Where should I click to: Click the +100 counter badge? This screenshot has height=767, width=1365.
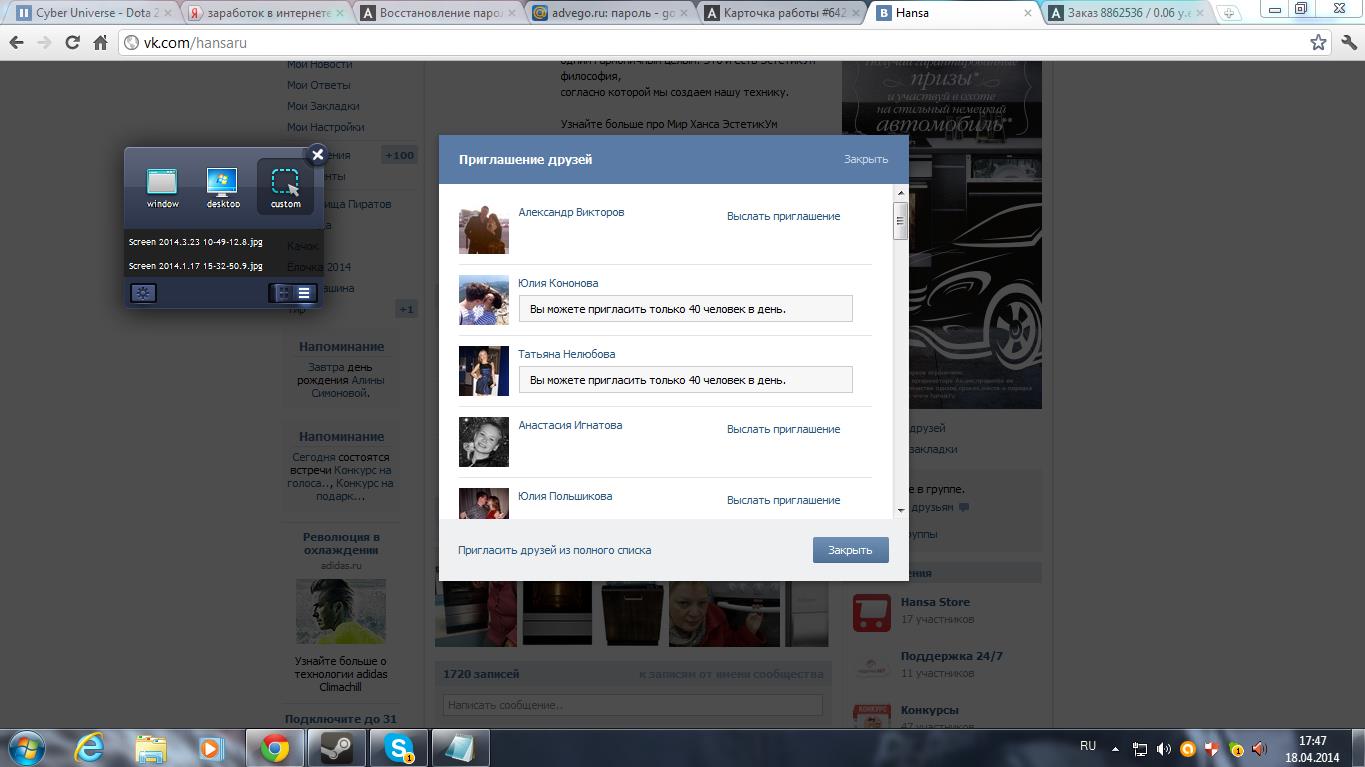click(x=399, y=155)
